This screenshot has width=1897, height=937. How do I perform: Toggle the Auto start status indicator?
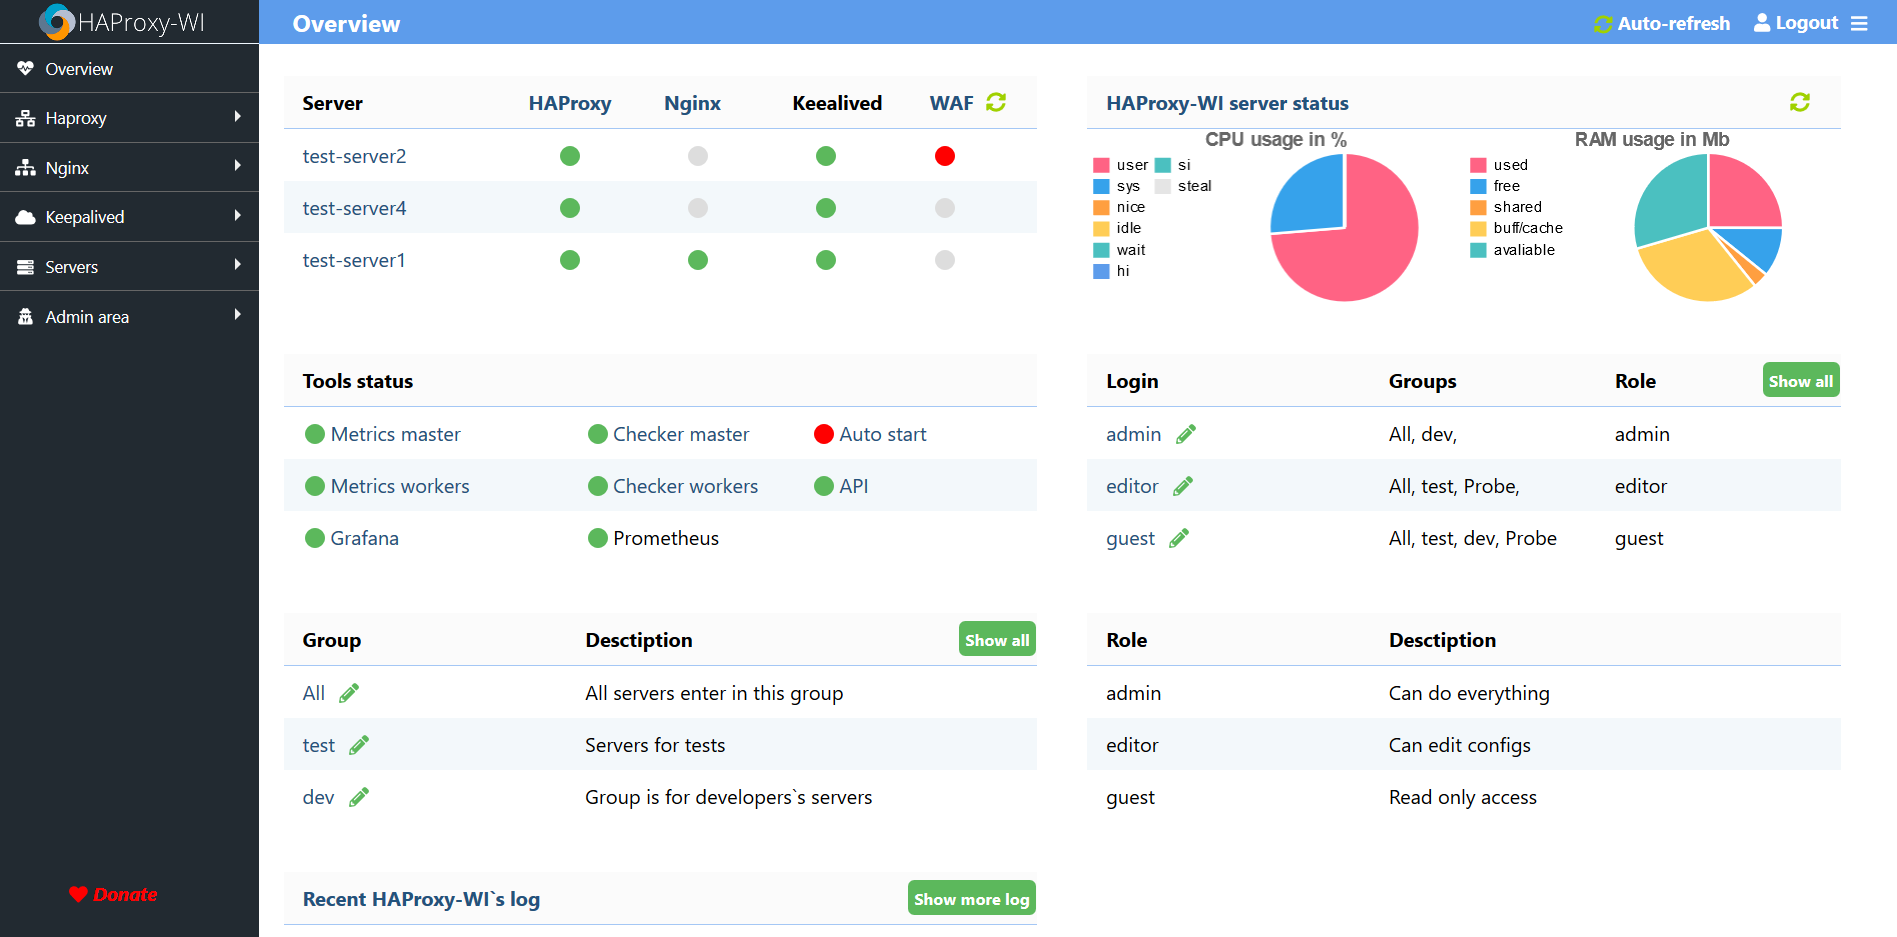tap(823, 434)
